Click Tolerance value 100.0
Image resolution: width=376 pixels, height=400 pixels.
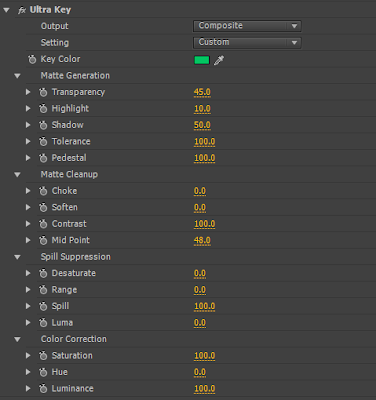click(204, 142)
